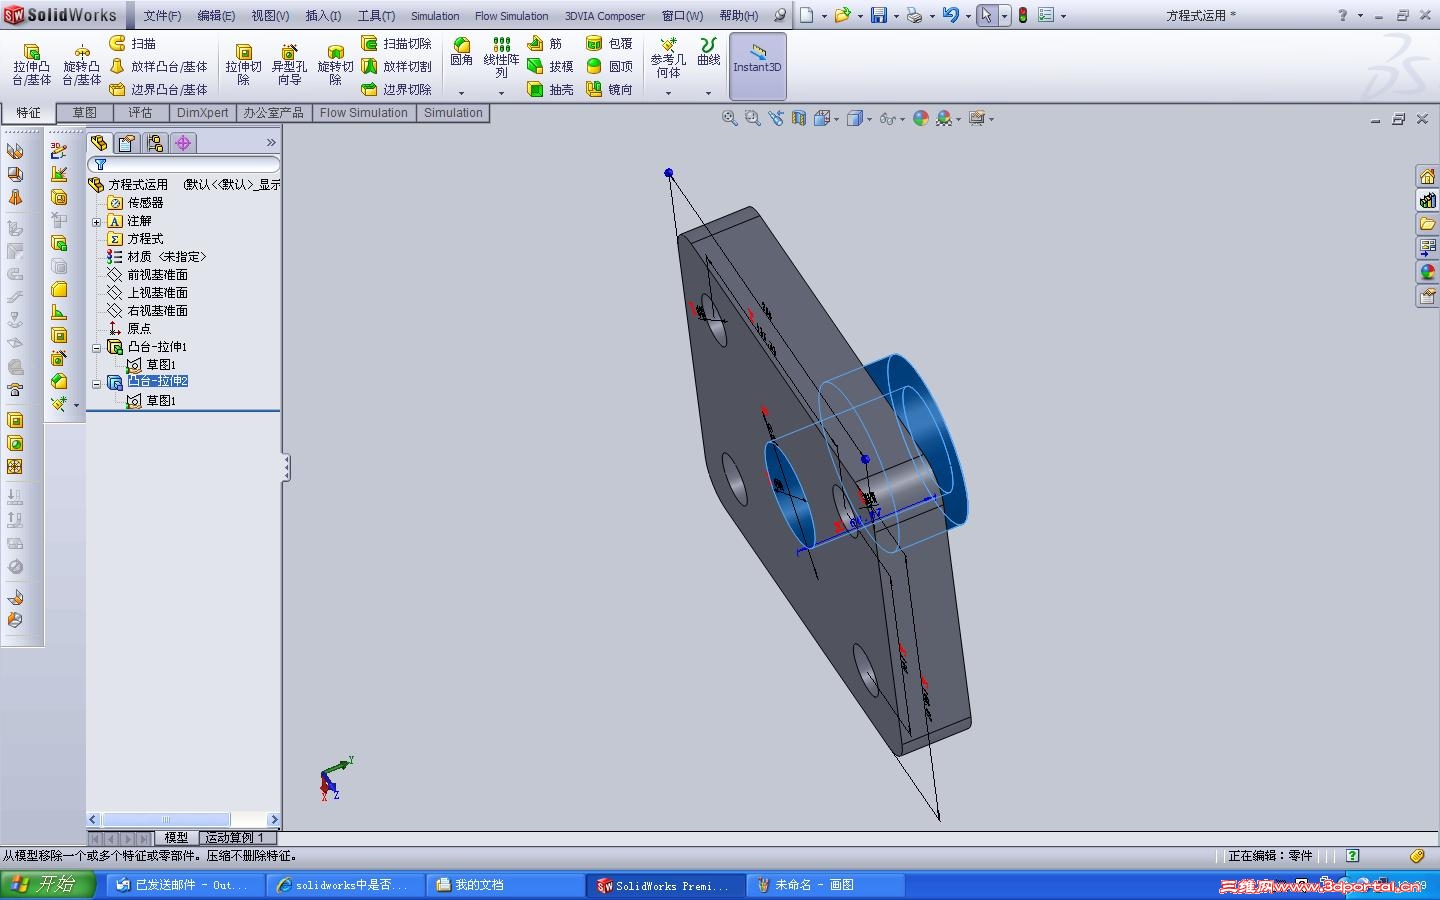This screenshot has height=900, width=1440.
Task: Choose the 扫描 sweep boss command
Action: coord(133,43)
